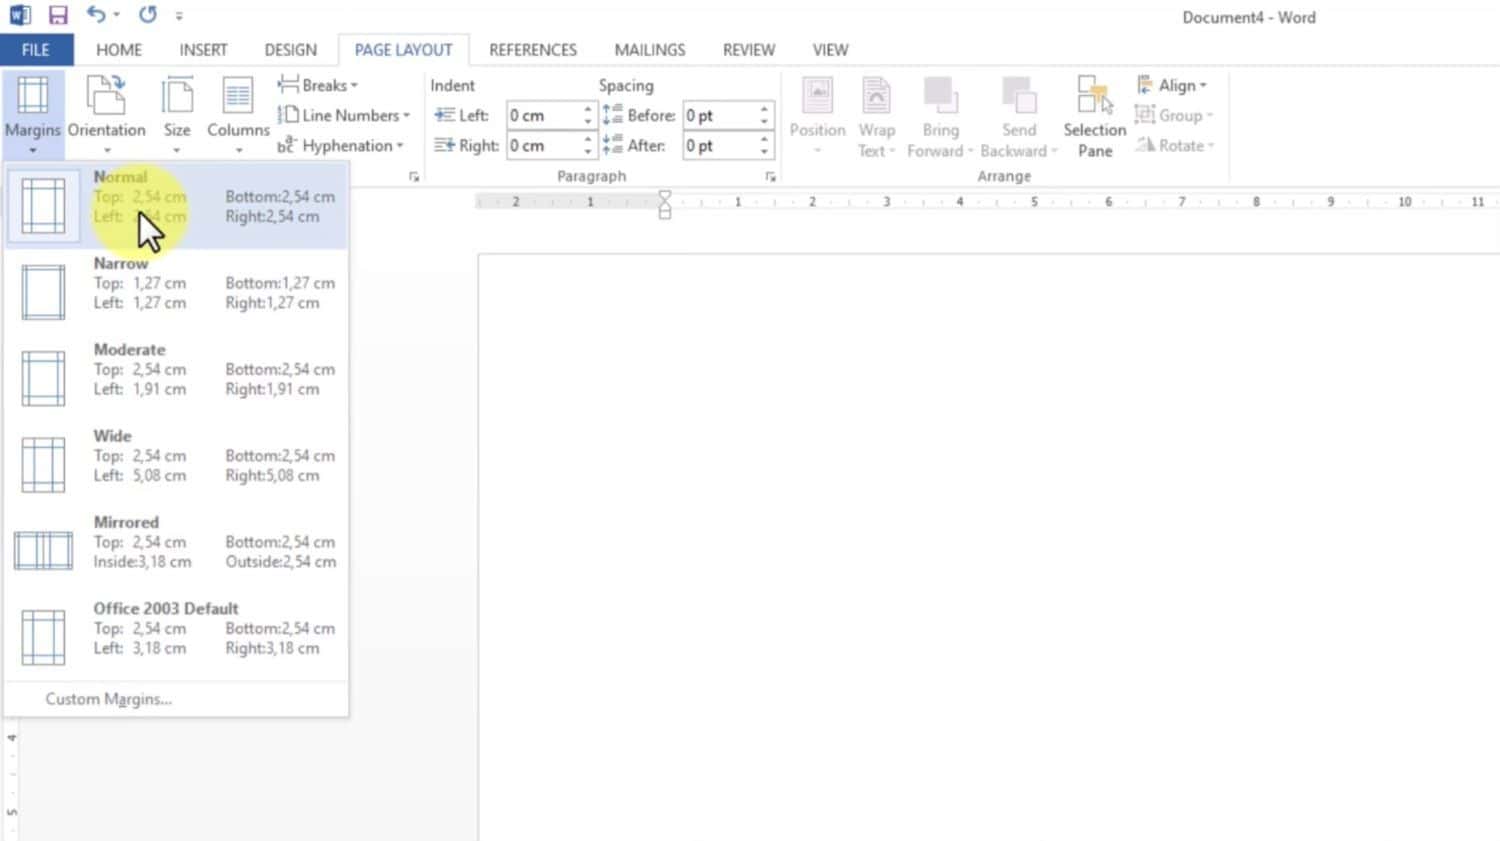Viewport: 1500px width, 841px height.
Task: Switch to the HOME tab
Action: (x=119, y=49)
